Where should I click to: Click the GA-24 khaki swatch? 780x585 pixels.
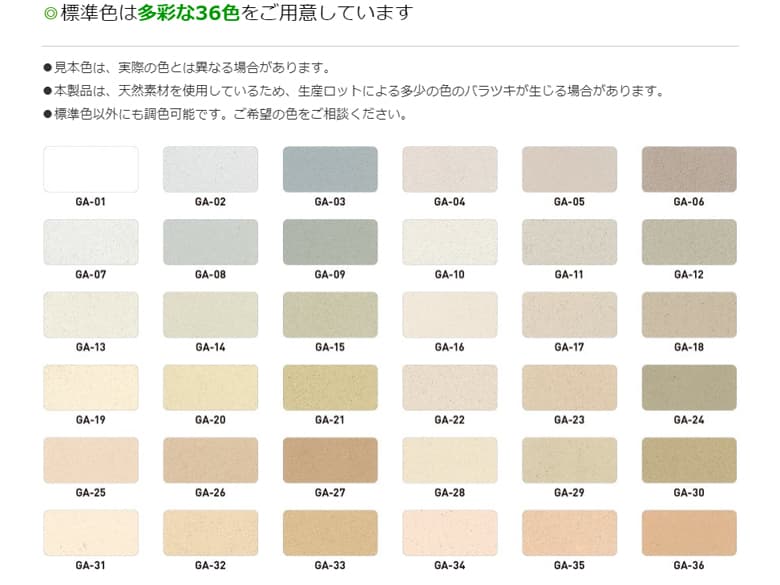(x=688, y=387)
